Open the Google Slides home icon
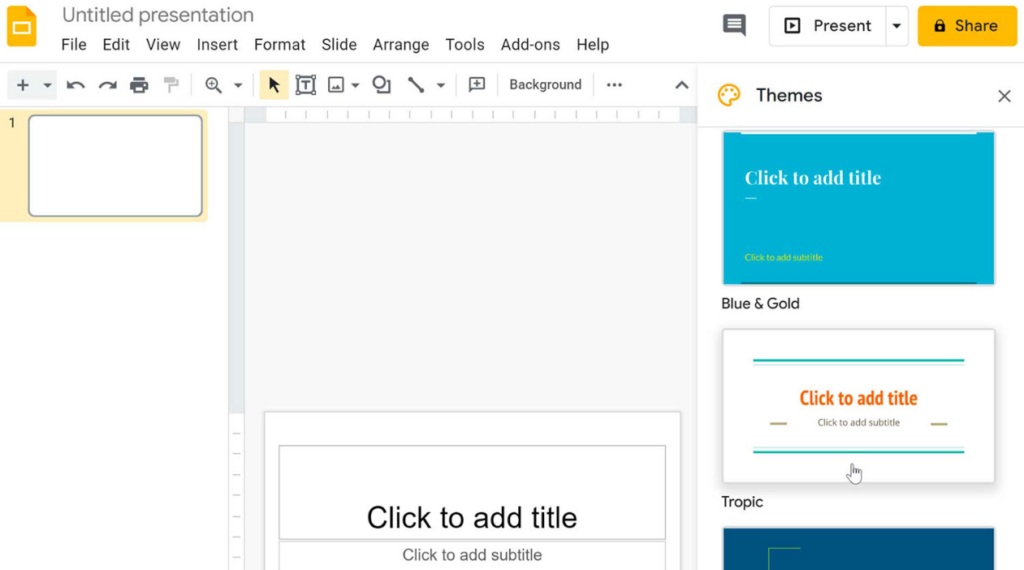Image resolution: width=1024 pixels, height=570 pixels. coord(22,26)
